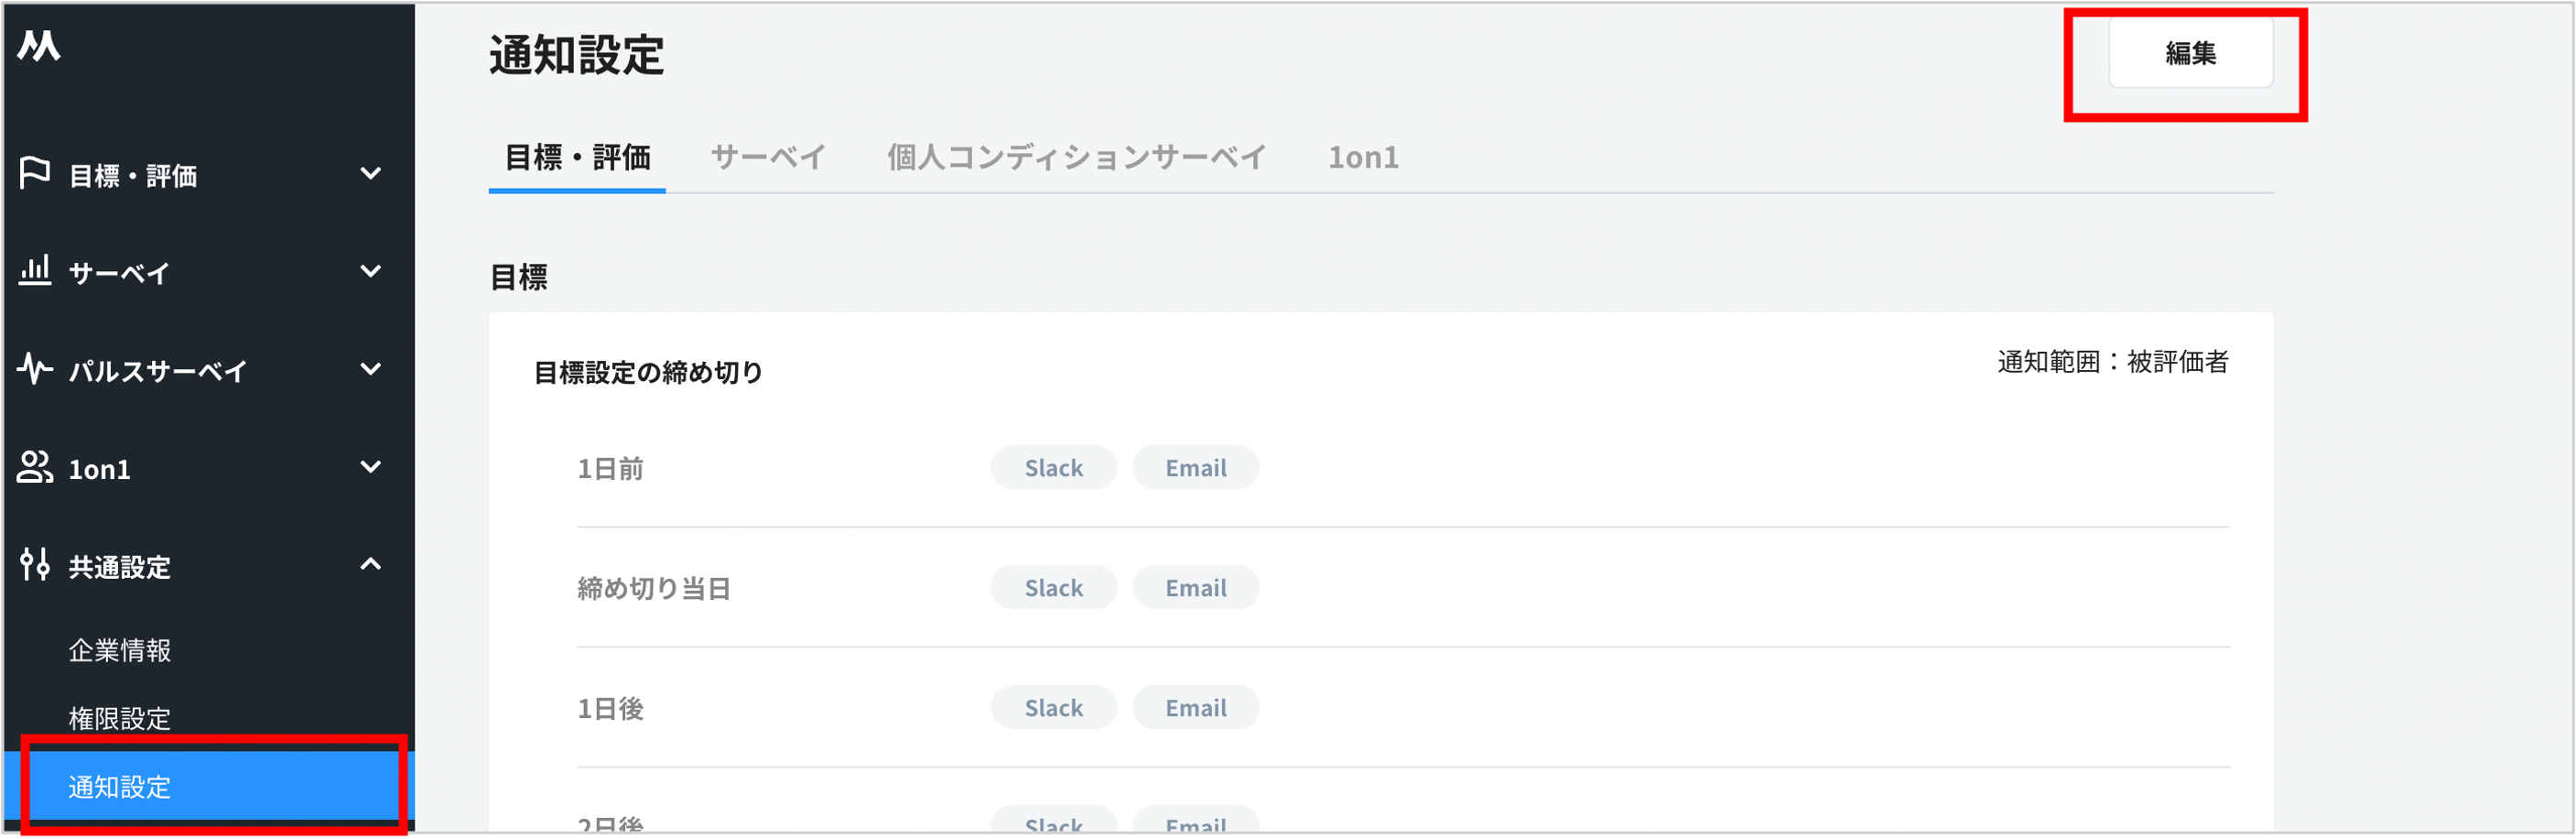Click the pulse icon beside パルスサーベイ
This screenshot has height=839, width=2576.
point(35,369)
